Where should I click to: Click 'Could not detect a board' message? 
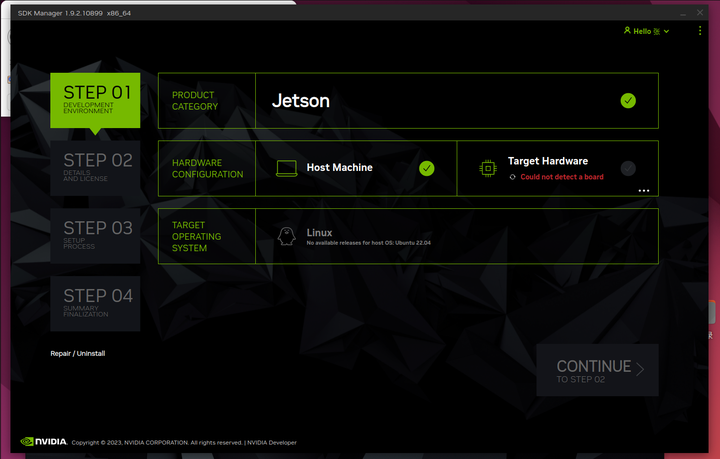[x=562, y=177]
